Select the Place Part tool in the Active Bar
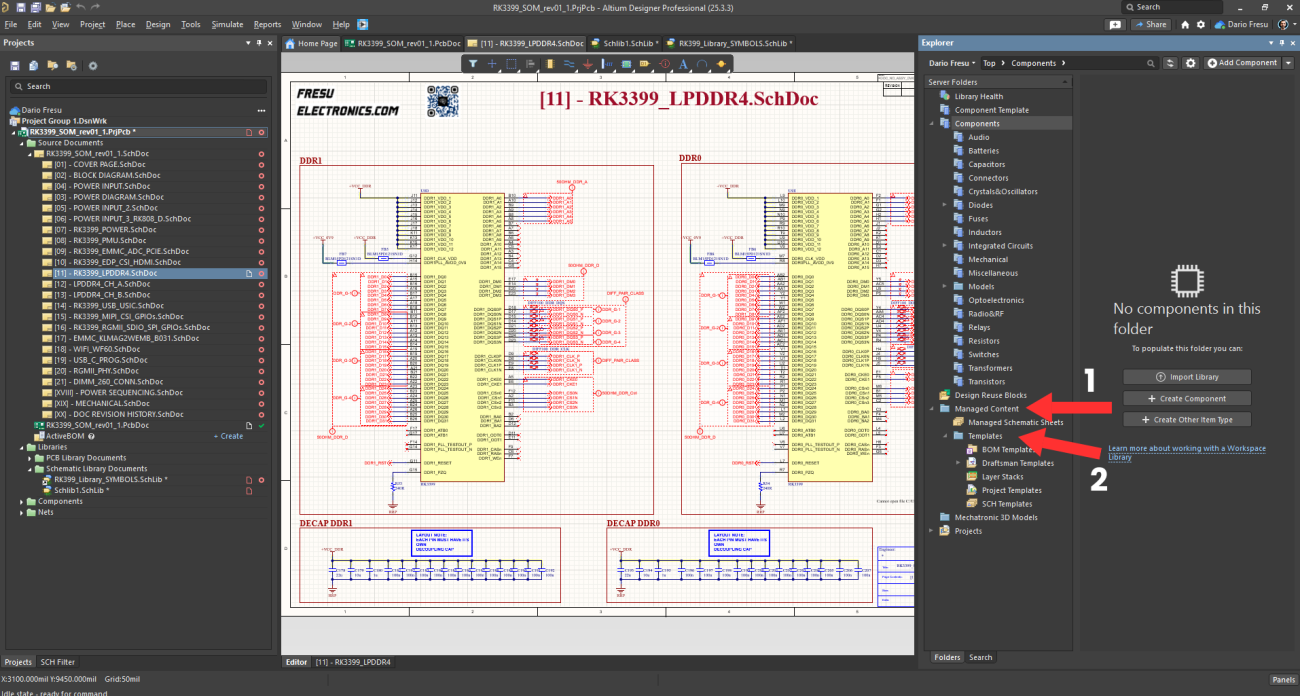 549,63
